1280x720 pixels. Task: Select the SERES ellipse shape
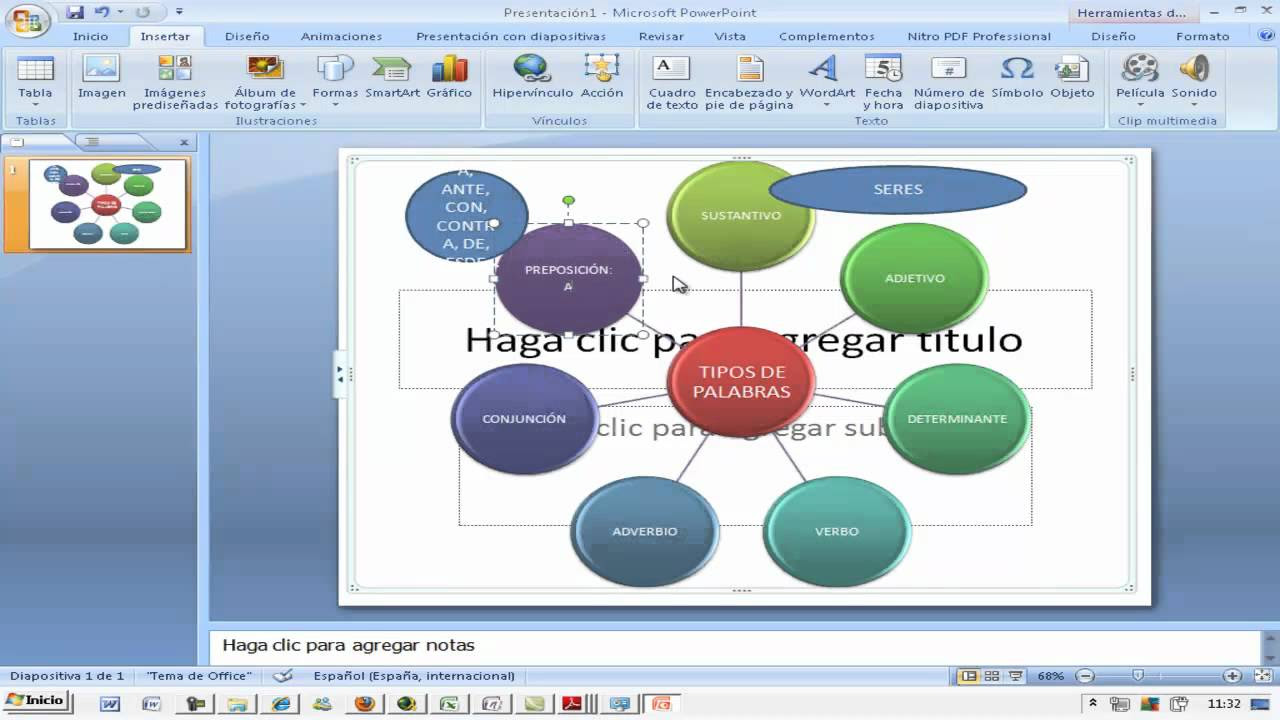pyautogui.click(x=898, y=189)
